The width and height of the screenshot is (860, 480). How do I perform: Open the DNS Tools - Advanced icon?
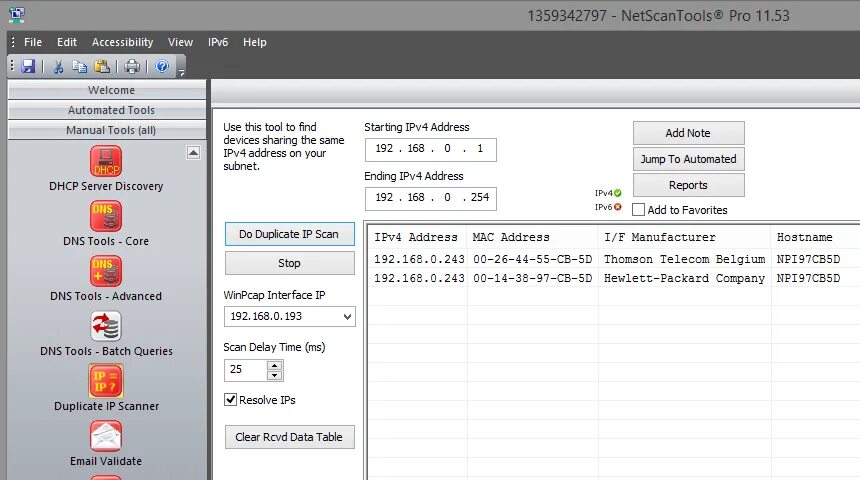point(106,271)
